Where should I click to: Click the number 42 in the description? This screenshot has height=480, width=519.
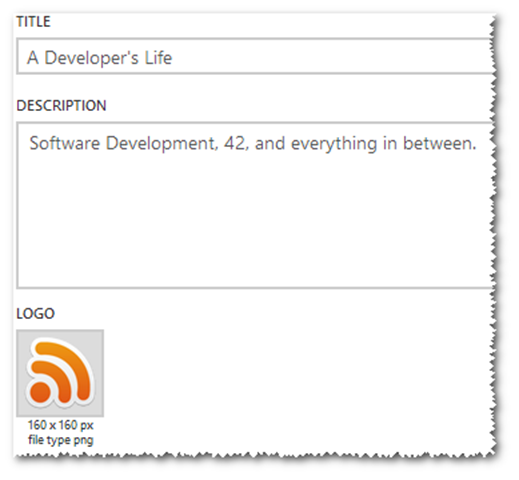(235, 144)
